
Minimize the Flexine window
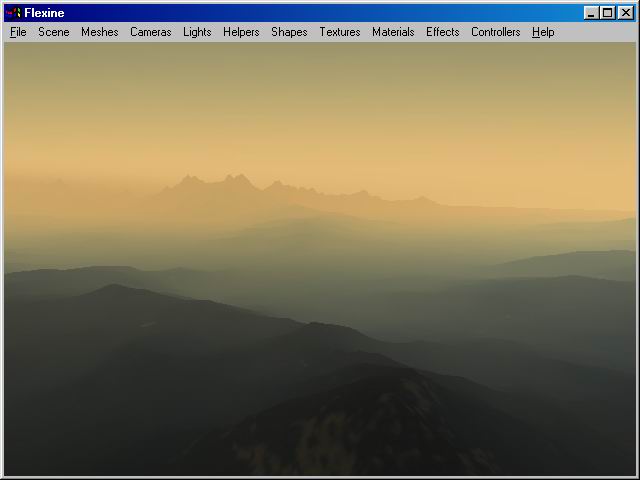click(x=591, y=13)
